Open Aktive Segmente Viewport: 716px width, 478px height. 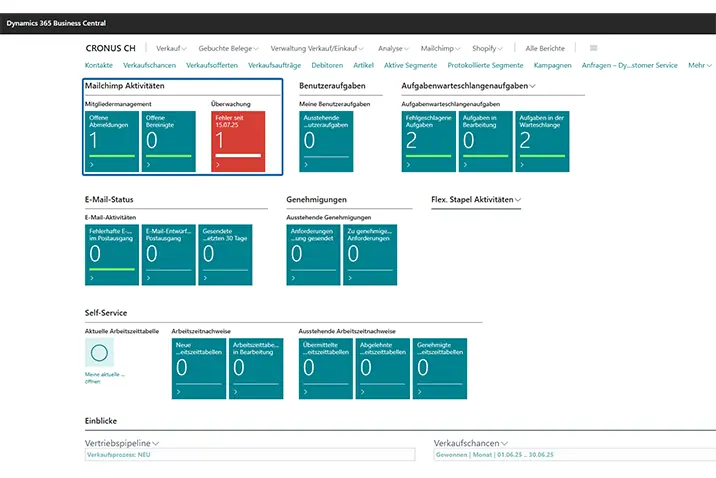[410, 65]
